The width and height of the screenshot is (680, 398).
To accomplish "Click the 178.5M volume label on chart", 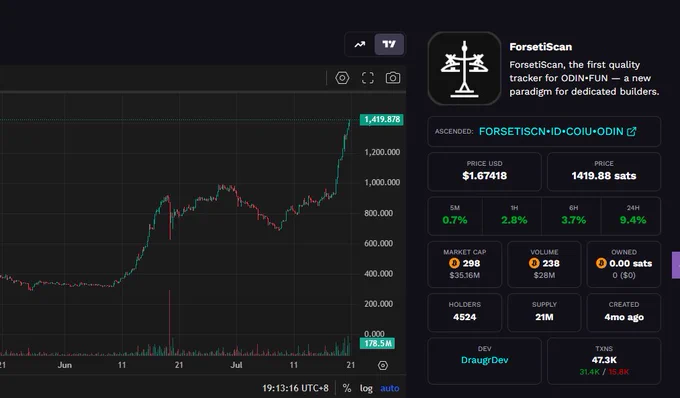I will coord(377,343).
